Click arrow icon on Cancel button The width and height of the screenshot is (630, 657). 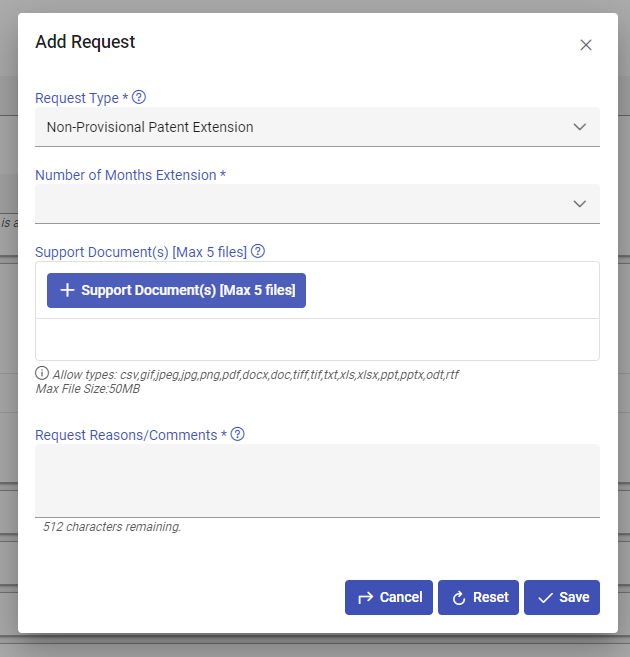[366, 597]
